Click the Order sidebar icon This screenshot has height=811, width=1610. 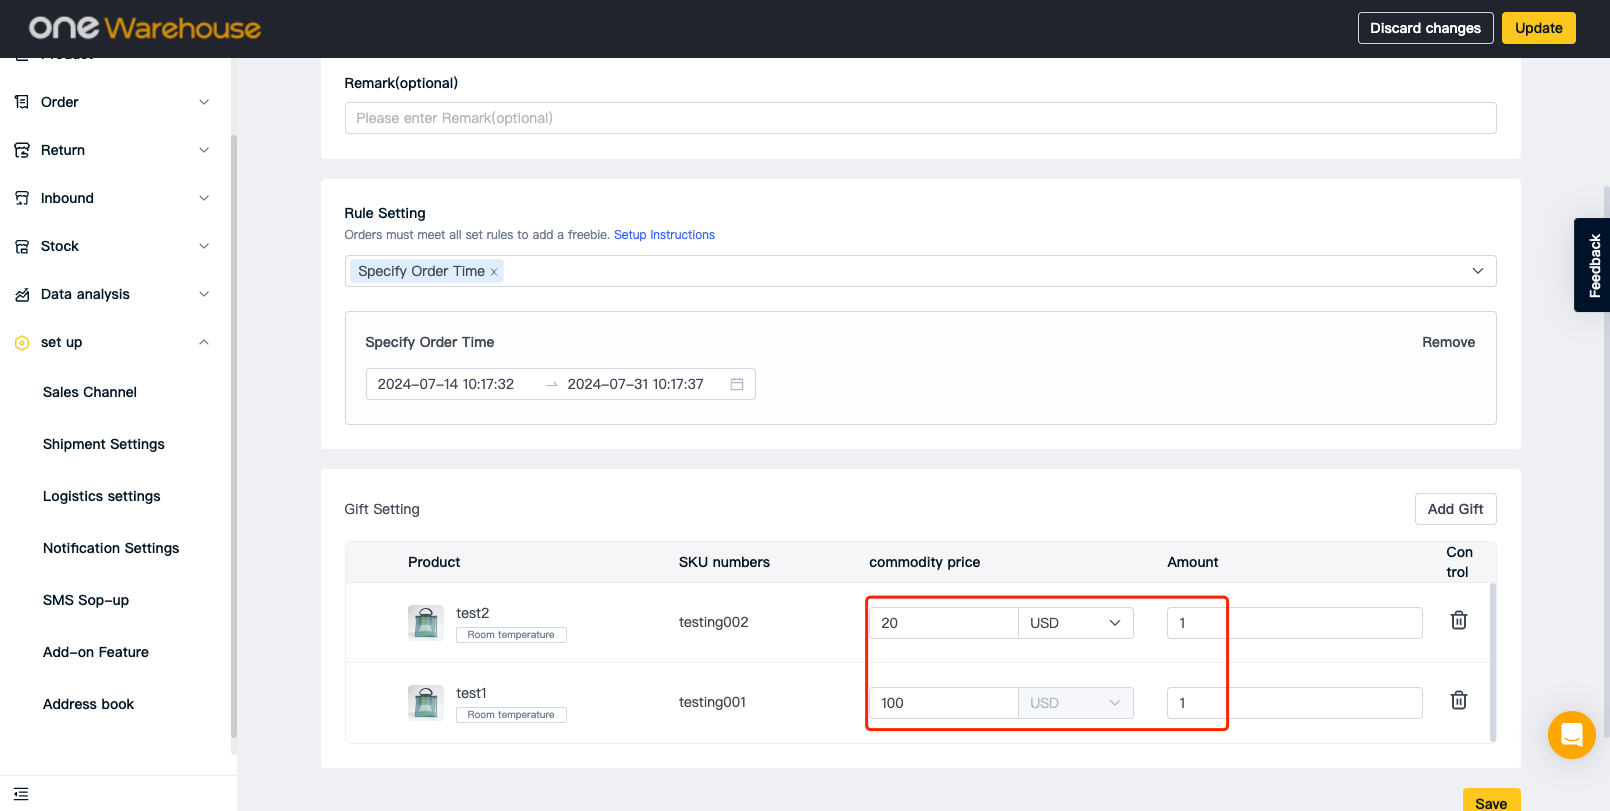point(22,102)
